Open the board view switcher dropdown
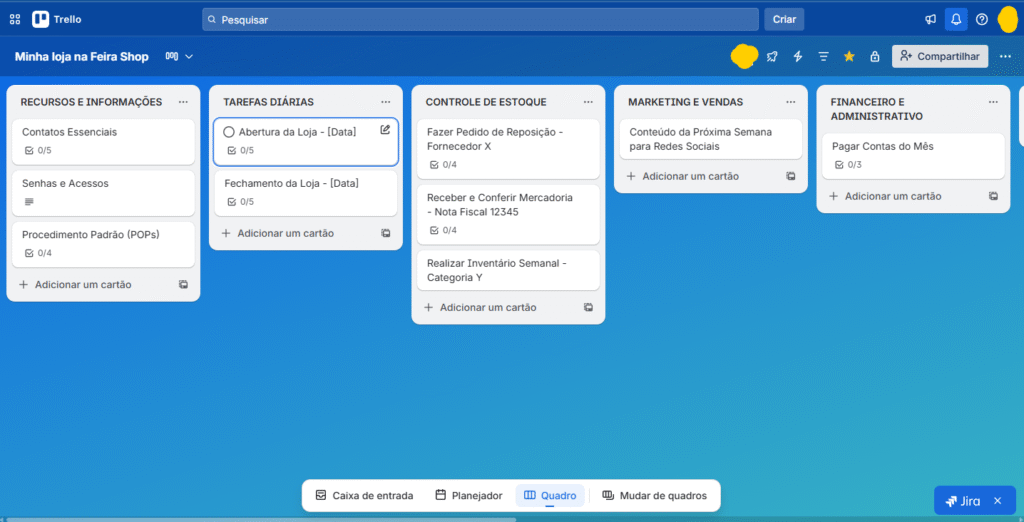The height and width of the screenshot is (522, 1024). pos(180,57)
